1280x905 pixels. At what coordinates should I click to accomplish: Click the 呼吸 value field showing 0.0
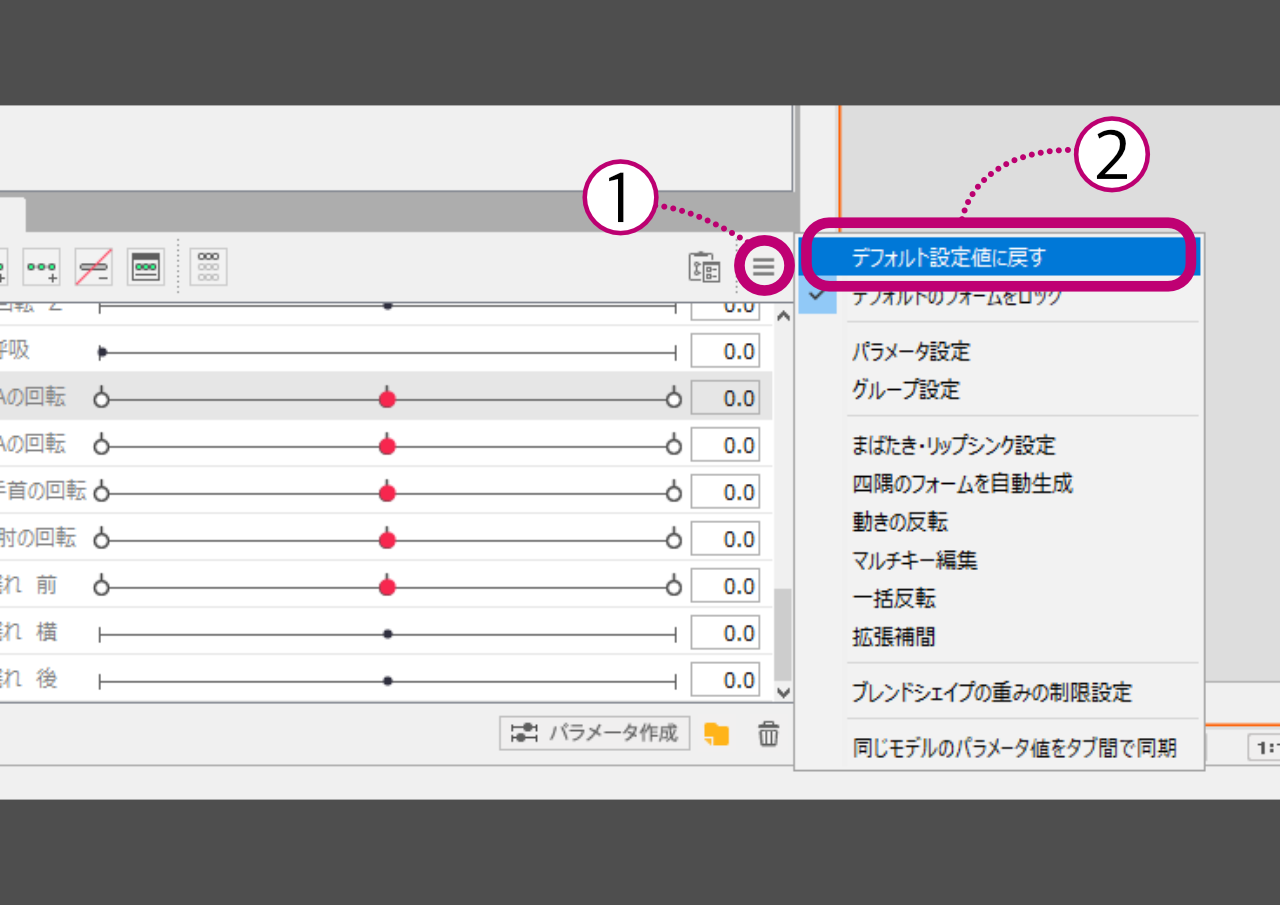coord(725,352)
